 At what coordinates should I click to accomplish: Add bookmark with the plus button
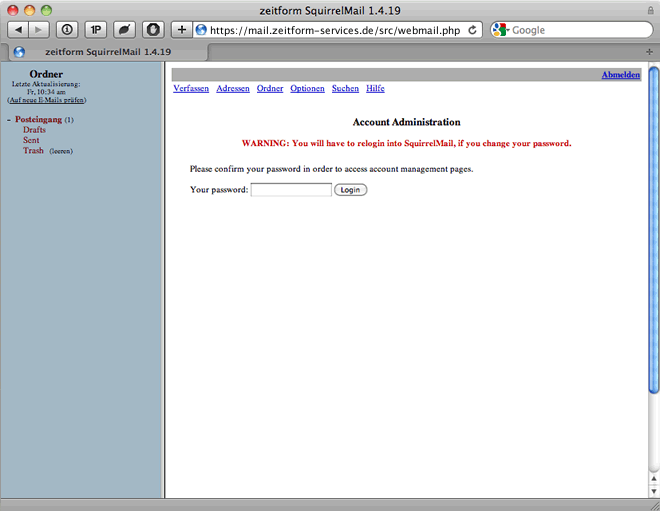tap(181, 30)
